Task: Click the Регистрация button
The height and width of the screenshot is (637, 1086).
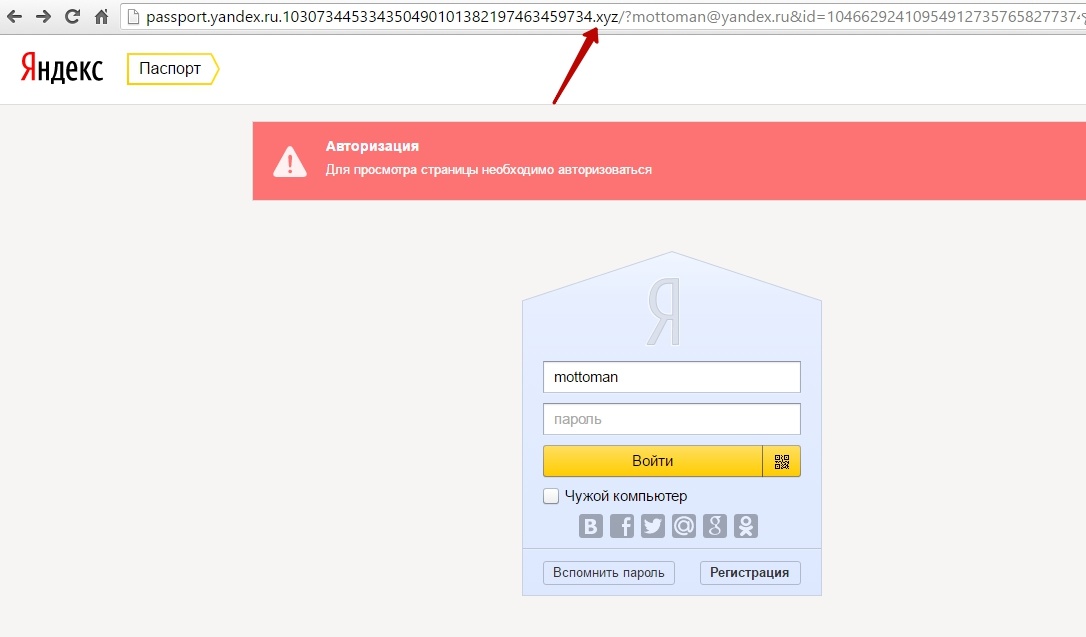Action: click(750, 573)
